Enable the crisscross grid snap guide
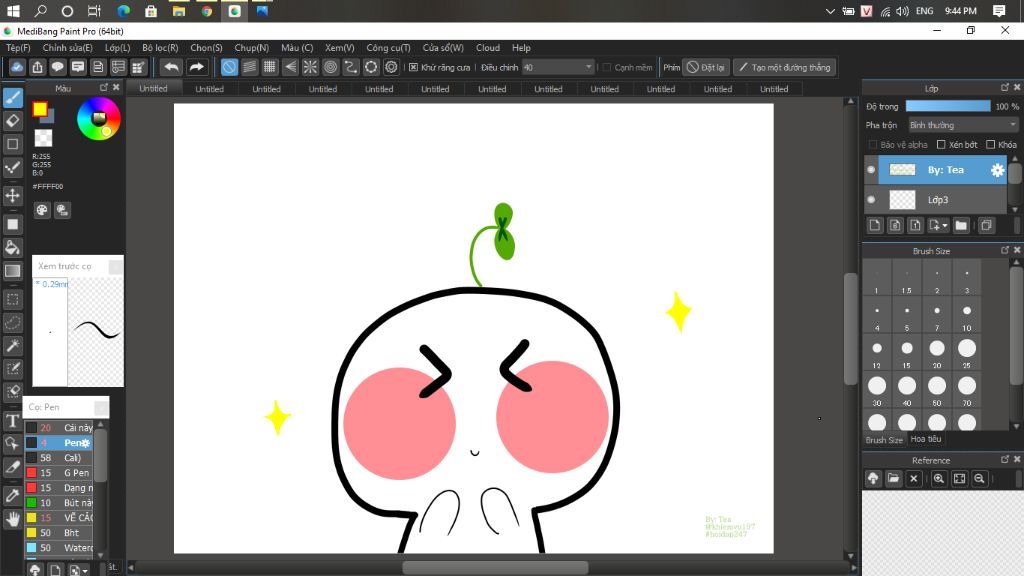1024x576 pixels. [270, 67]
